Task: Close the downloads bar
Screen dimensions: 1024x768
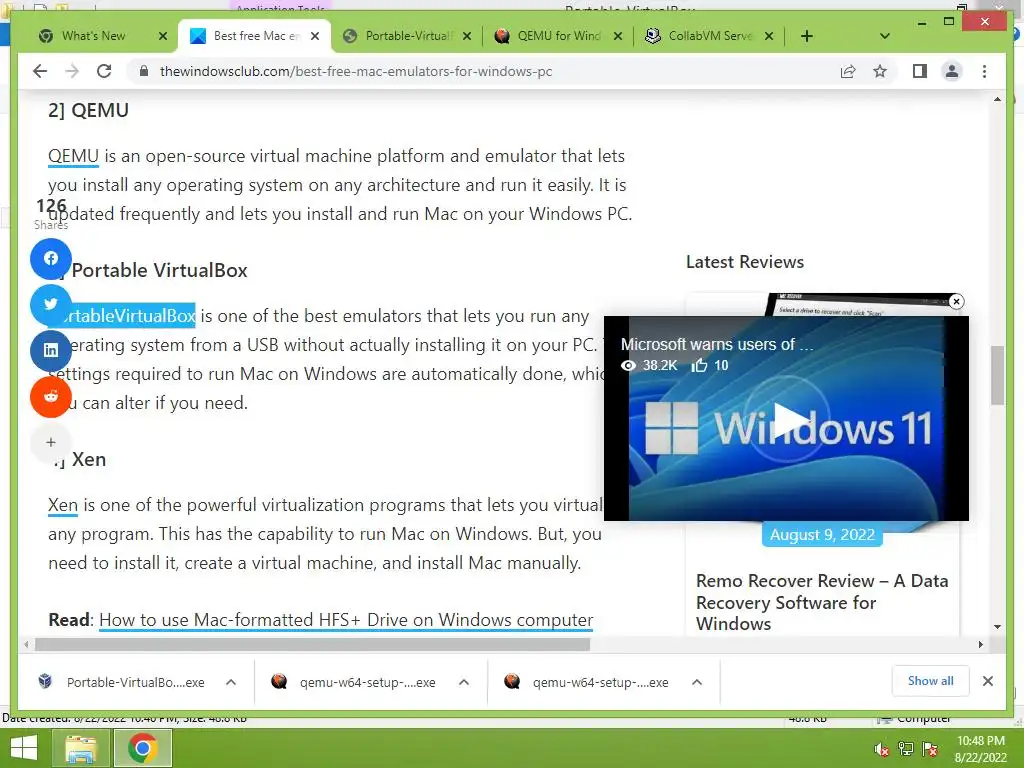Action: [988, 681]
